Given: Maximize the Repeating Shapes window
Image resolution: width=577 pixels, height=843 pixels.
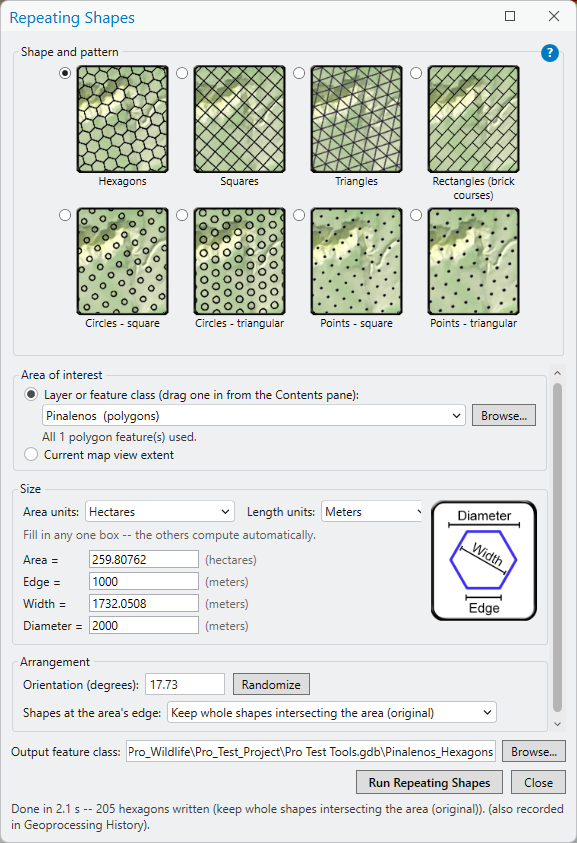Looking at the screenshot, I should pos(510,16).
